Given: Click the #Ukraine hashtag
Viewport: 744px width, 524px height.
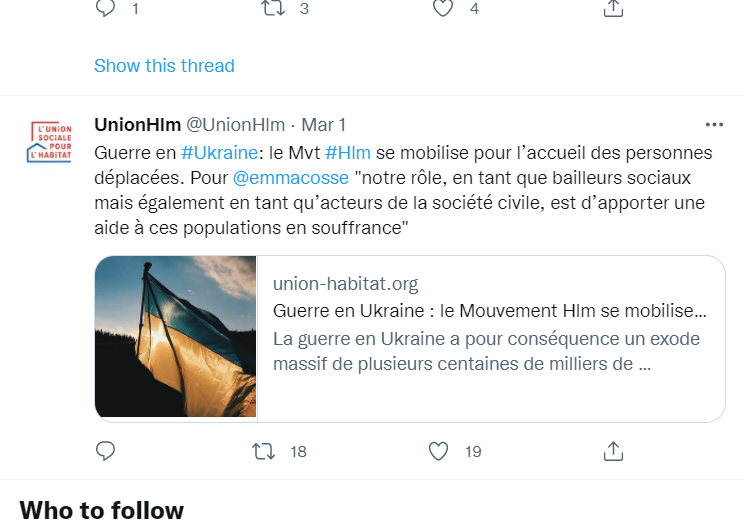Looking at the screenshot, I should (x=219, y=153).
